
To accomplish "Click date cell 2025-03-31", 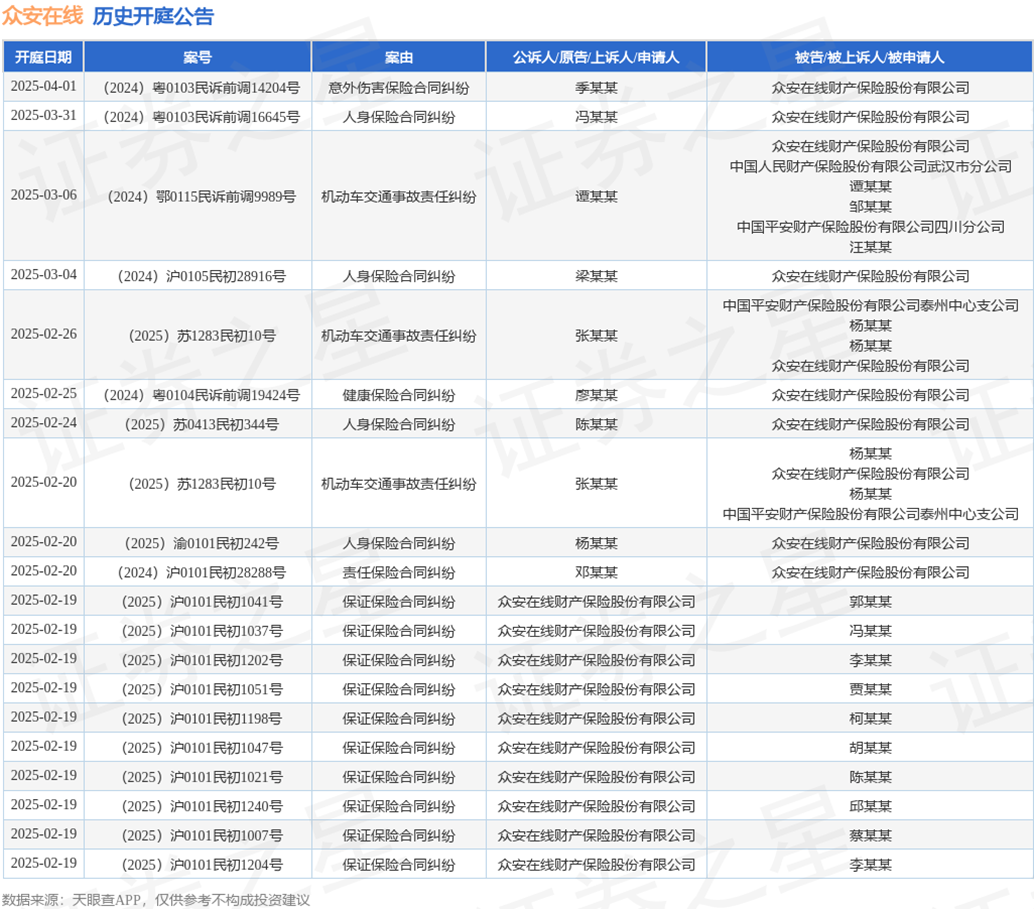I will click(44, 116).
